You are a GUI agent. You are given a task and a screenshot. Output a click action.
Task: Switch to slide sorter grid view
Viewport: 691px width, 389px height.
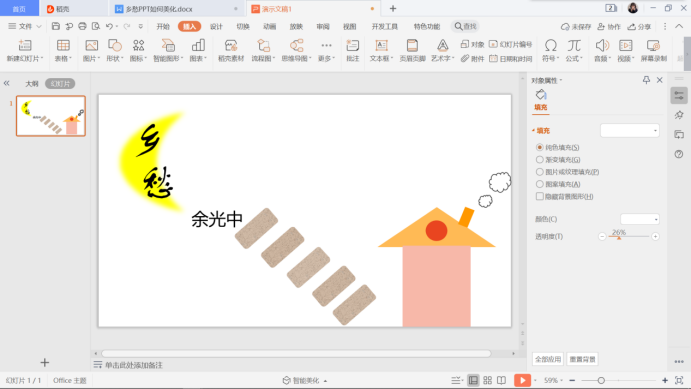pyautogui.click(x=487, y=380)
